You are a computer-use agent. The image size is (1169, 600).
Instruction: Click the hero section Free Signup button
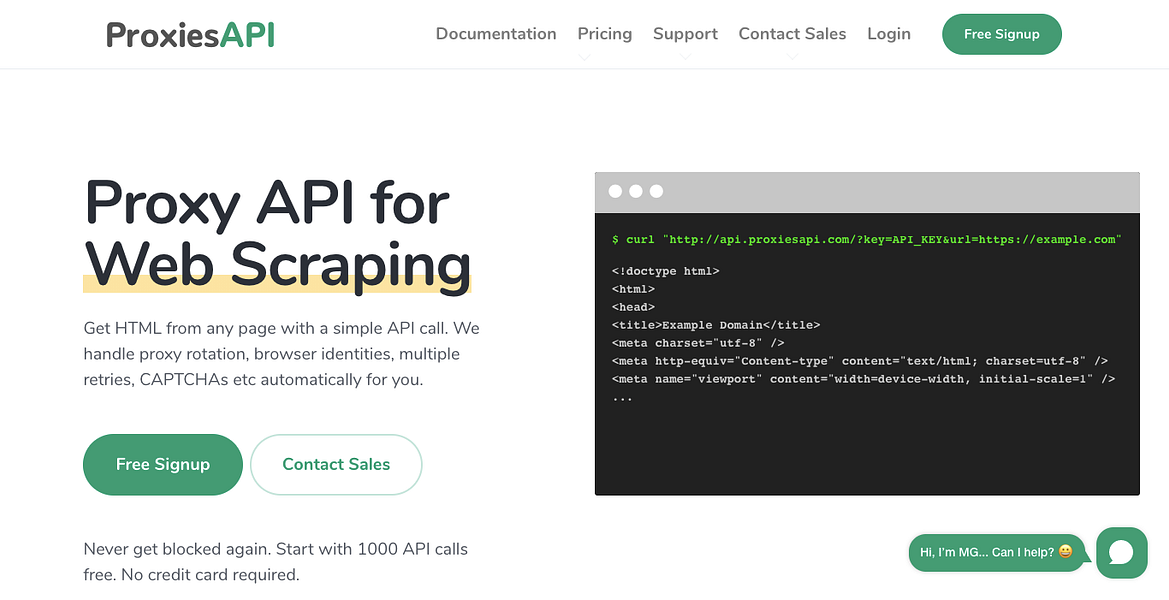(163, 464)
